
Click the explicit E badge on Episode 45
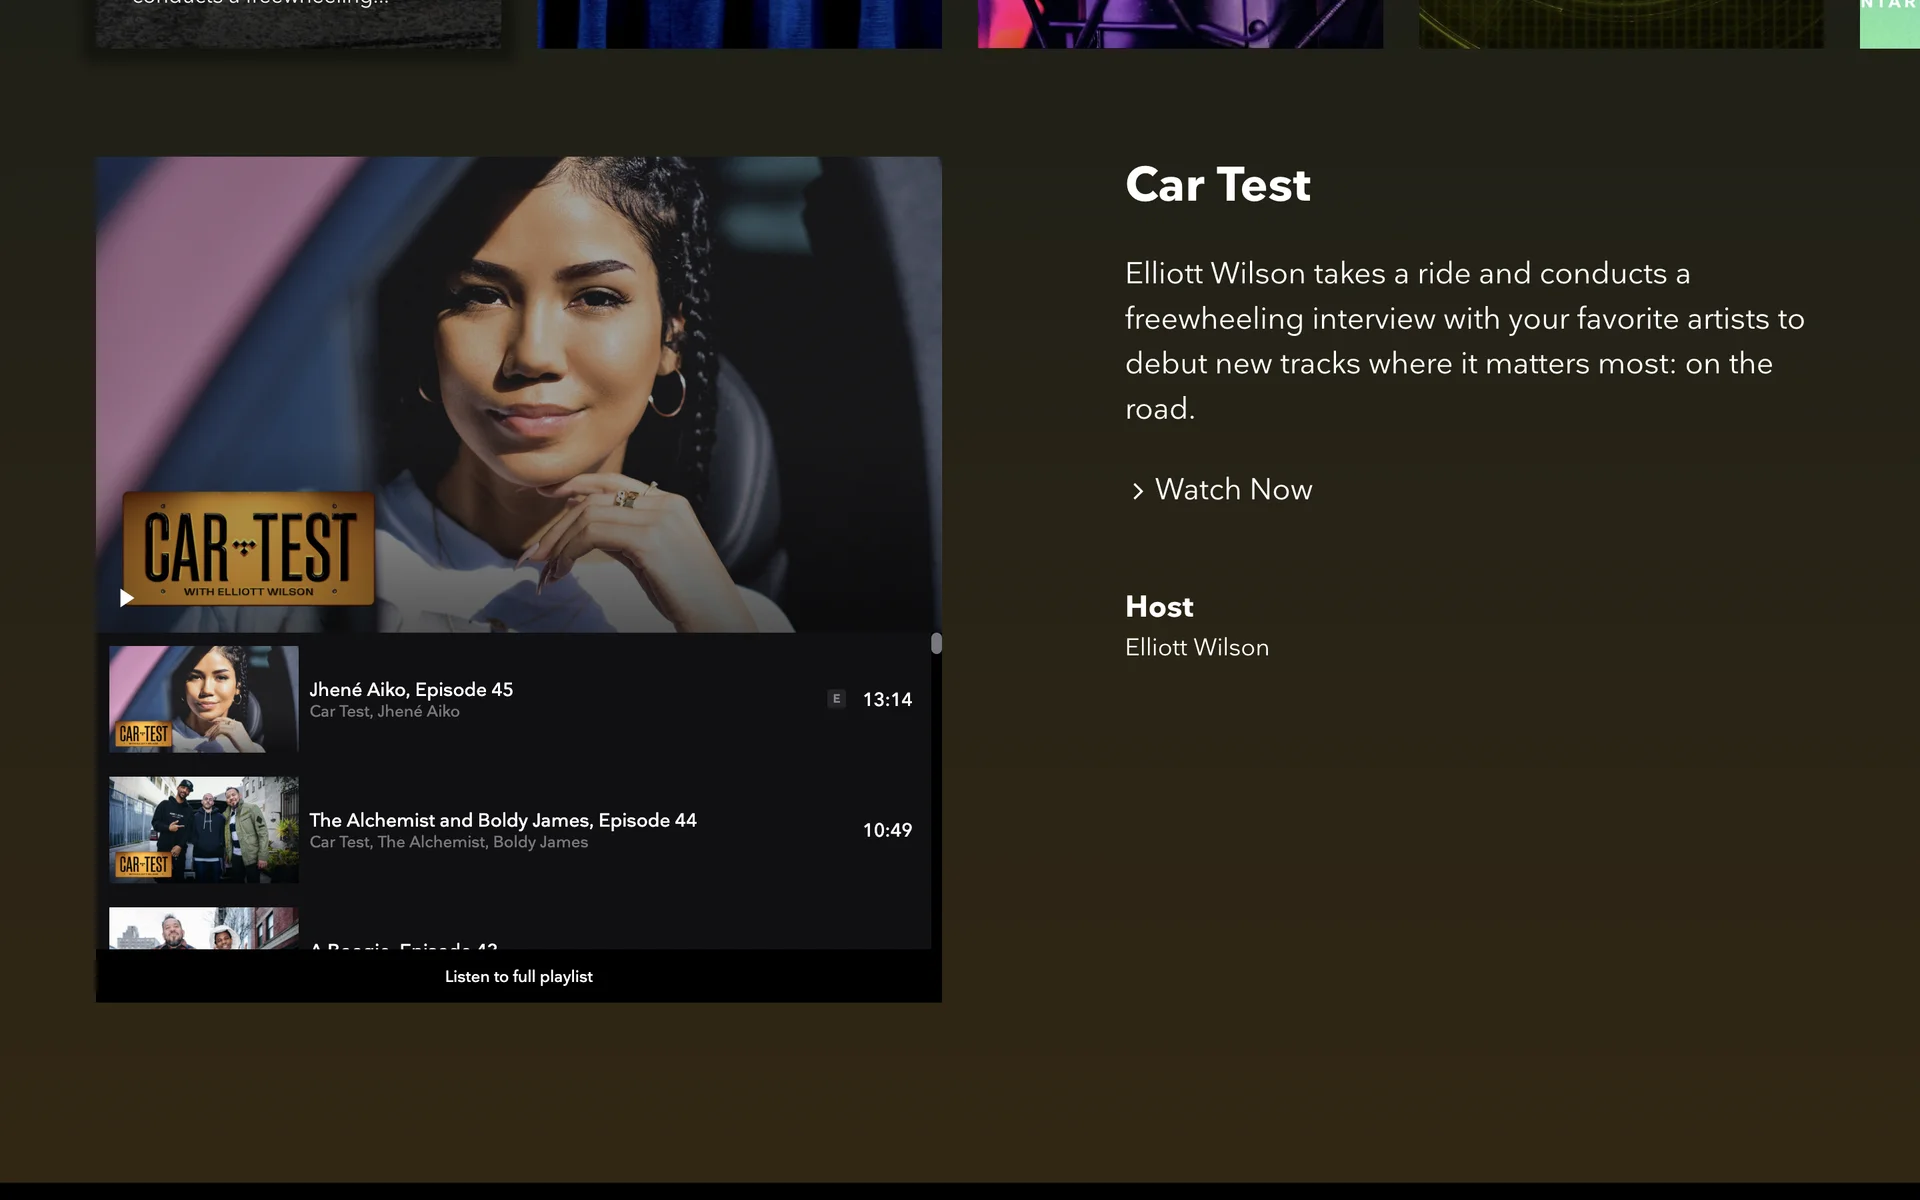pyautogui.click(x=836, y=699)
